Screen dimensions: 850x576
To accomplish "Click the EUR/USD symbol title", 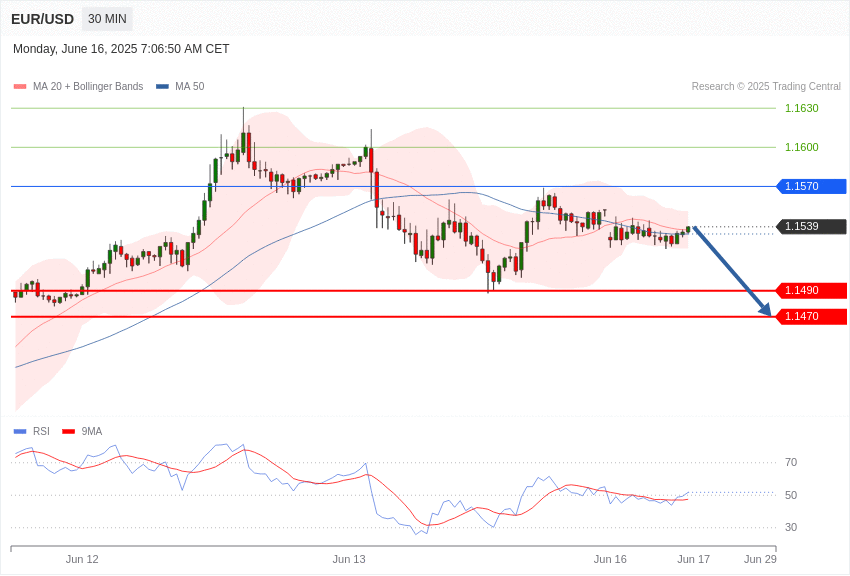I will pos(42,19).
